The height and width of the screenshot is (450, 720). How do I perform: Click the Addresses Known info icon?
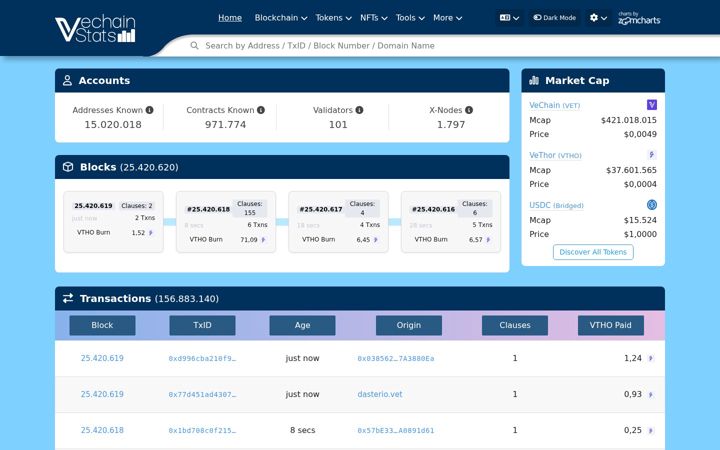pos(149,110)
